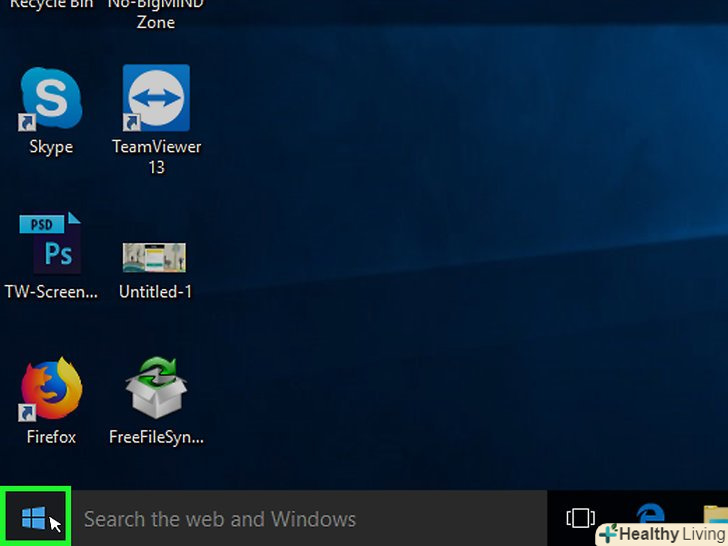Open Task View on the taskbar

coord(580,518)
